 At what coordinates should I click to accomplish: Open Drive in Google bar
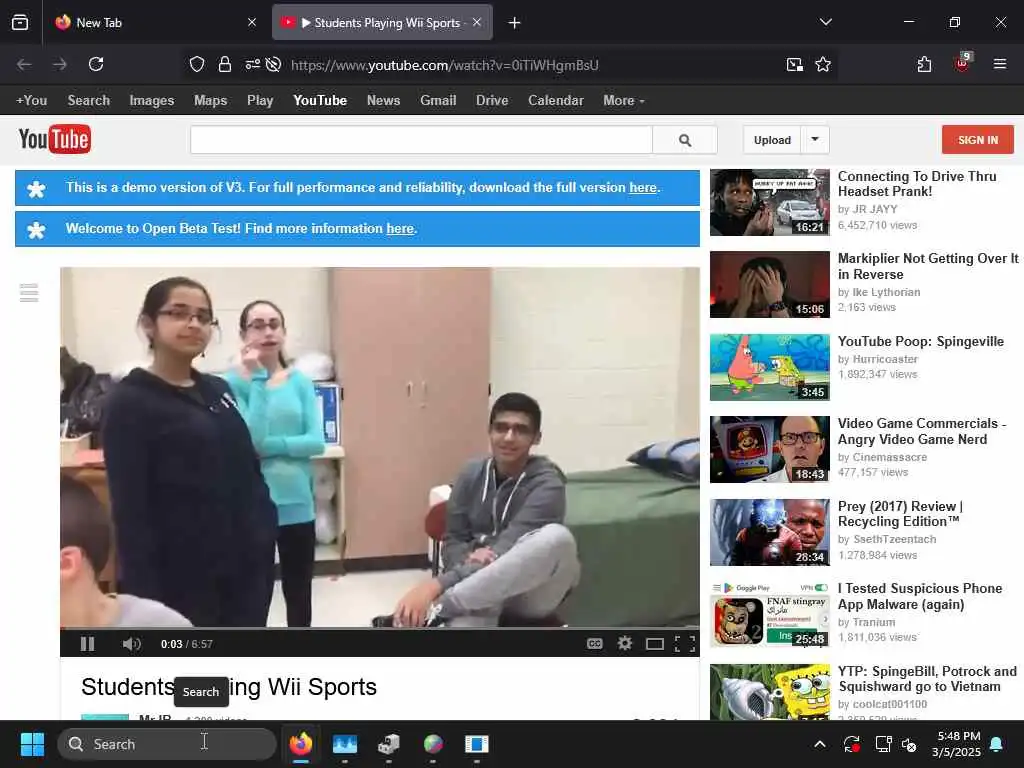(492, 101)
